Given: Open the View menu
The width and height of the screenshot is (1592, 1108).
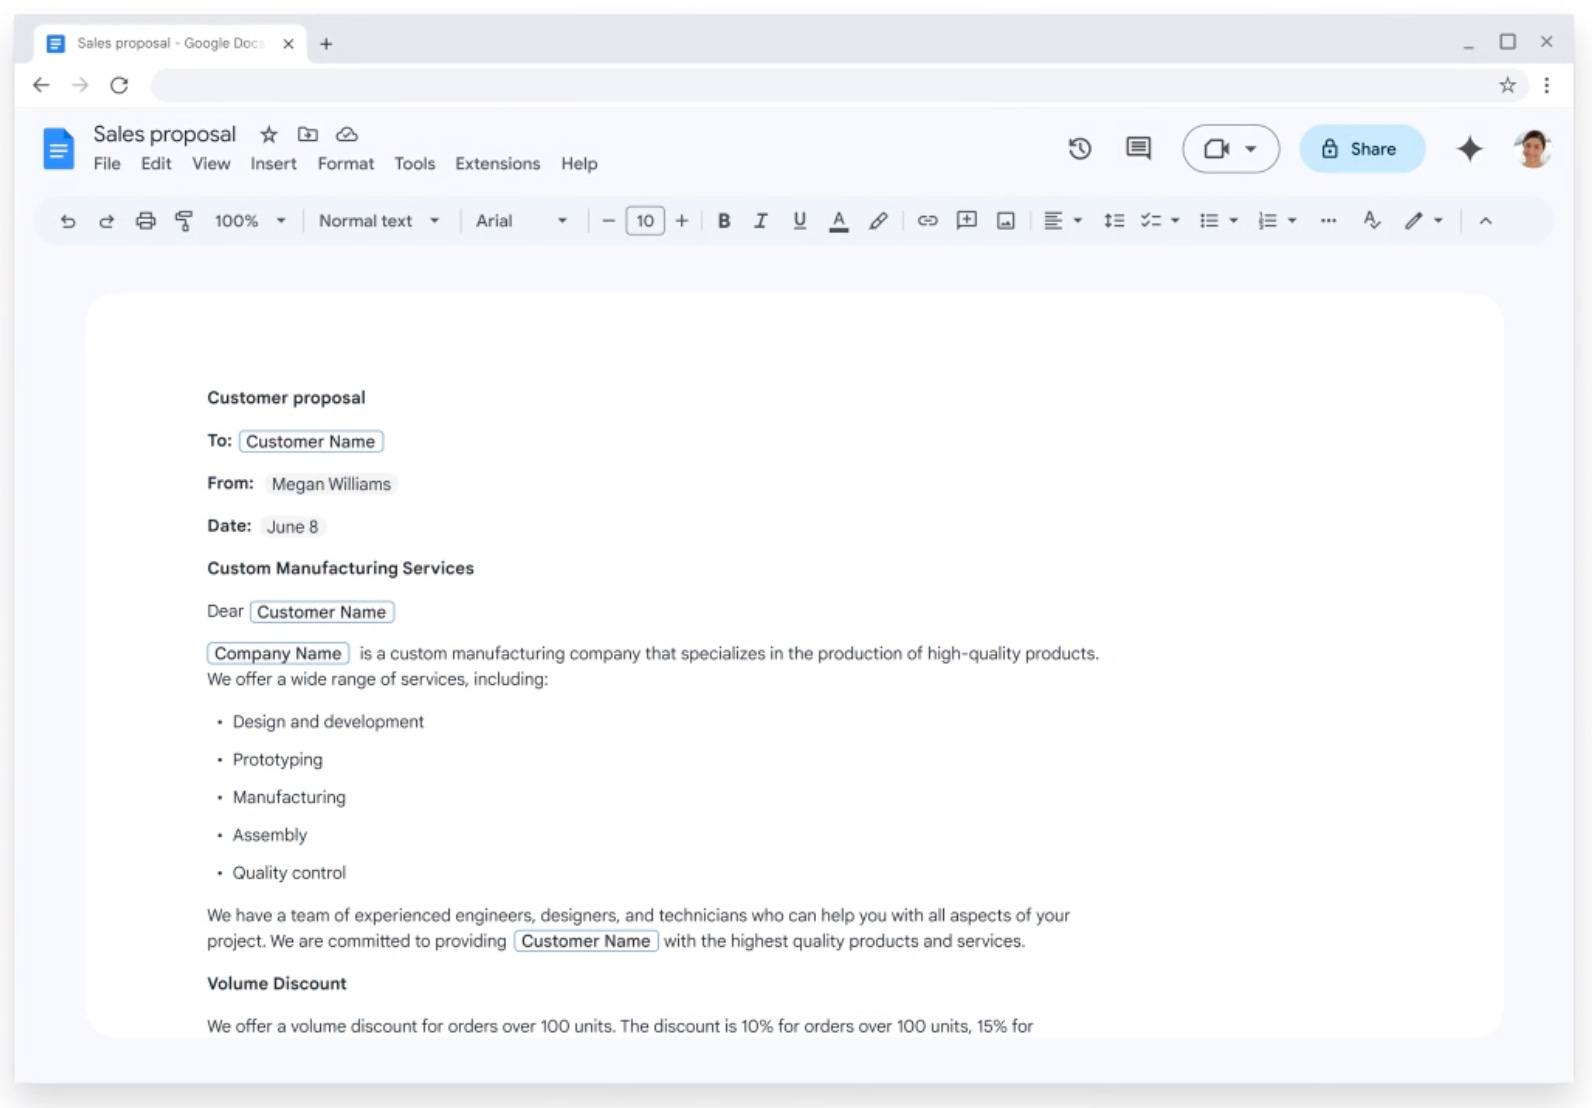Looking at the screenshot, I should 211,164.
